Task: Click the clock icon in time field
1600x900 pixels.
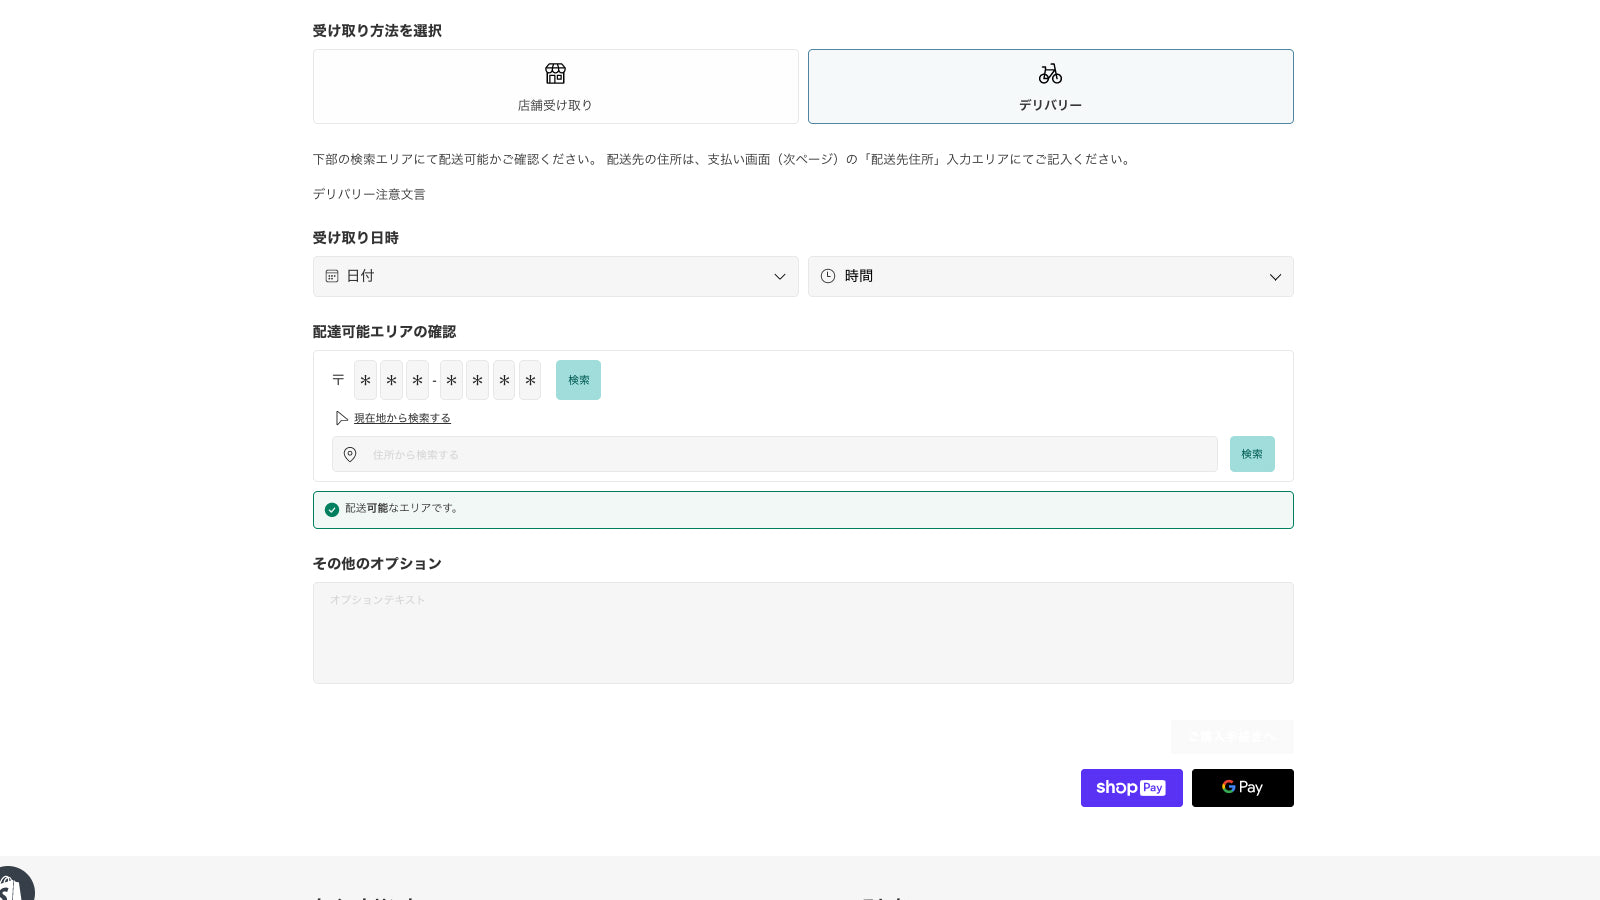Action: (828, 276)
